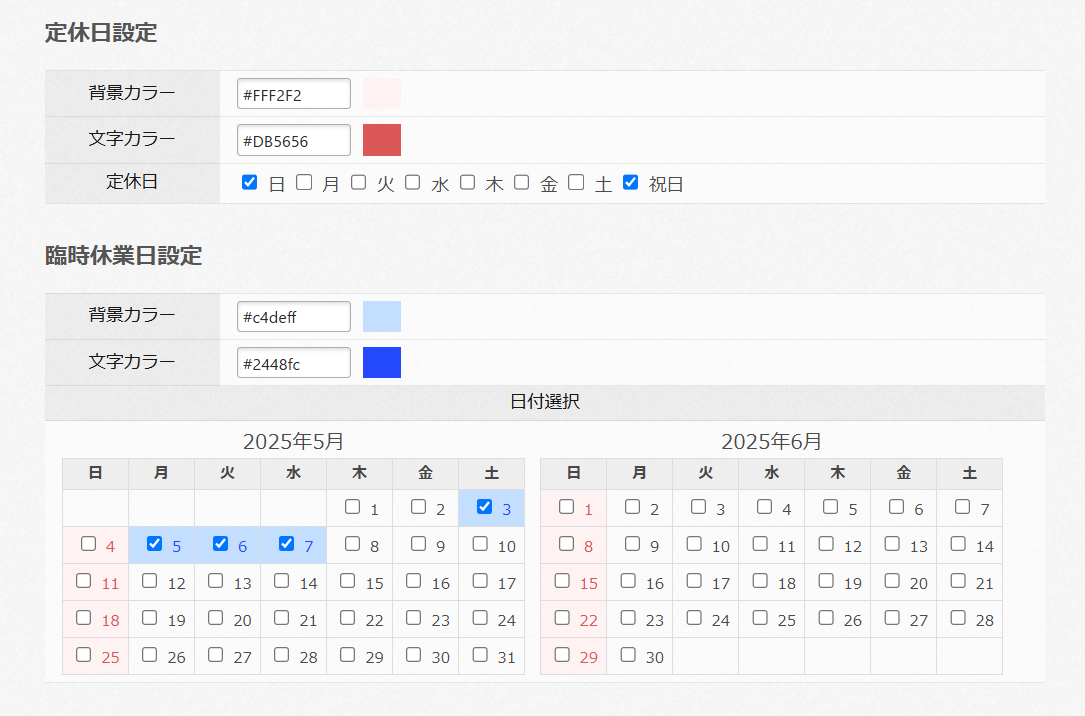Open the pale pink background color swatch
The width and height of the screenshot is (1085, 716).
point(382,94)
